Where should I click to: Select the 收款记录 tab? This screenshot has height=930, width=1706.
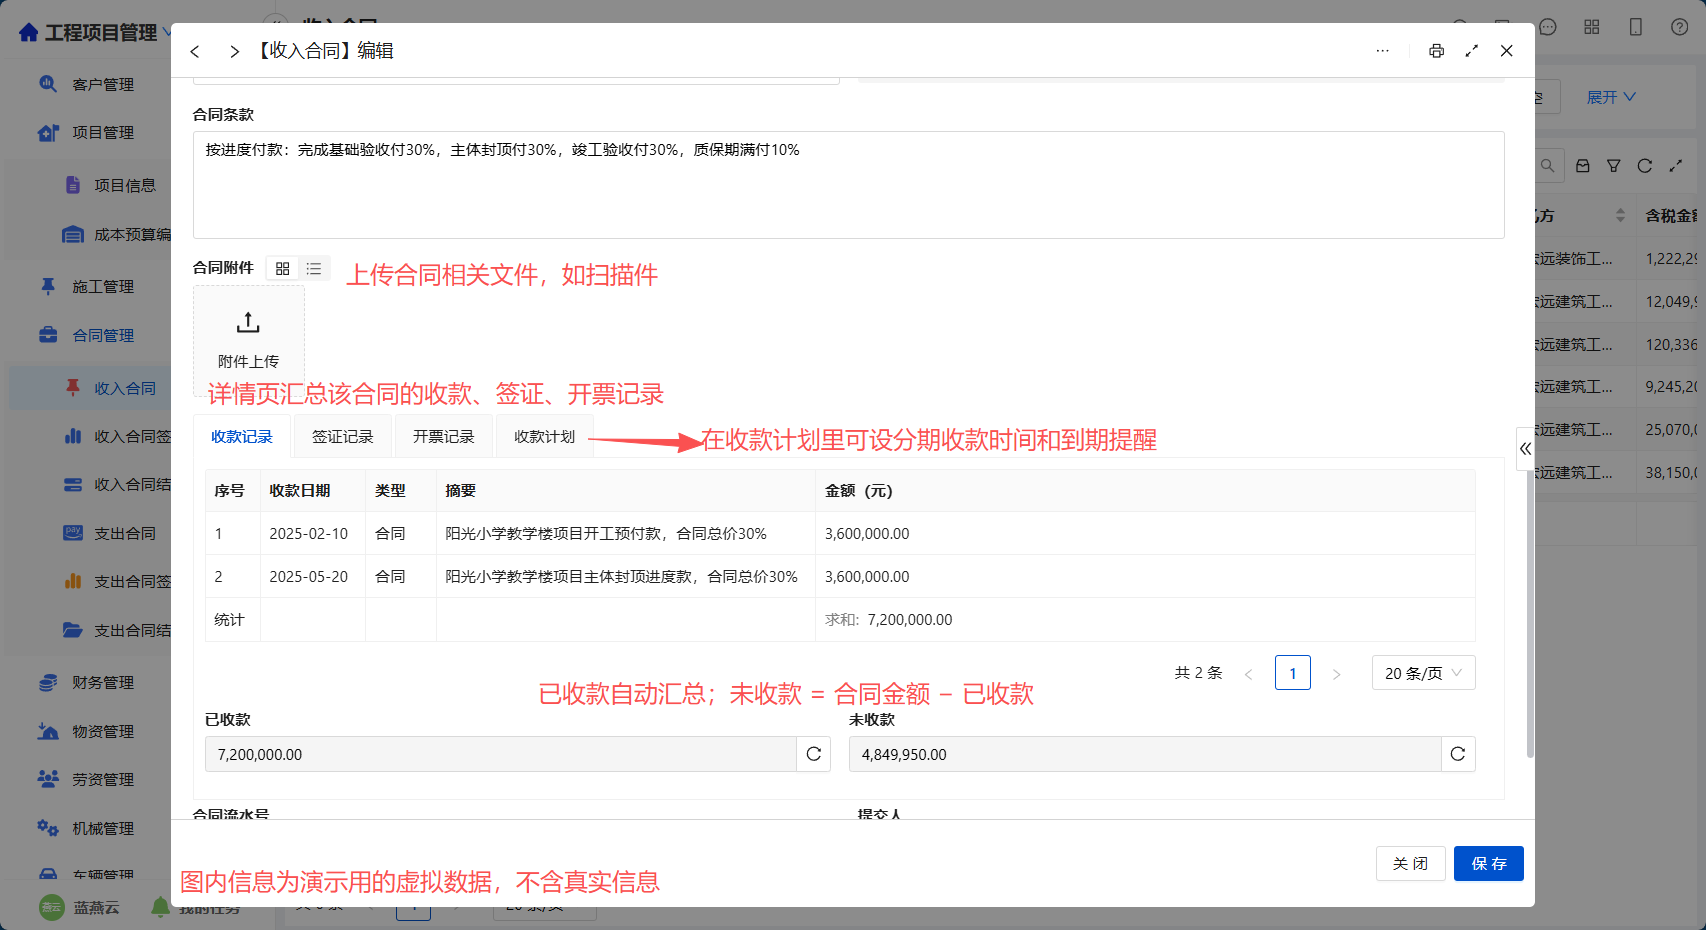[242, 437]
